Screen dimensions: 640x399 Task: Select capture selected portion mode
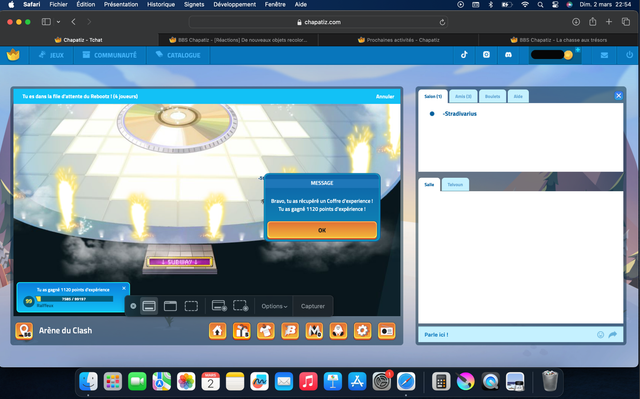coord(191,306)
